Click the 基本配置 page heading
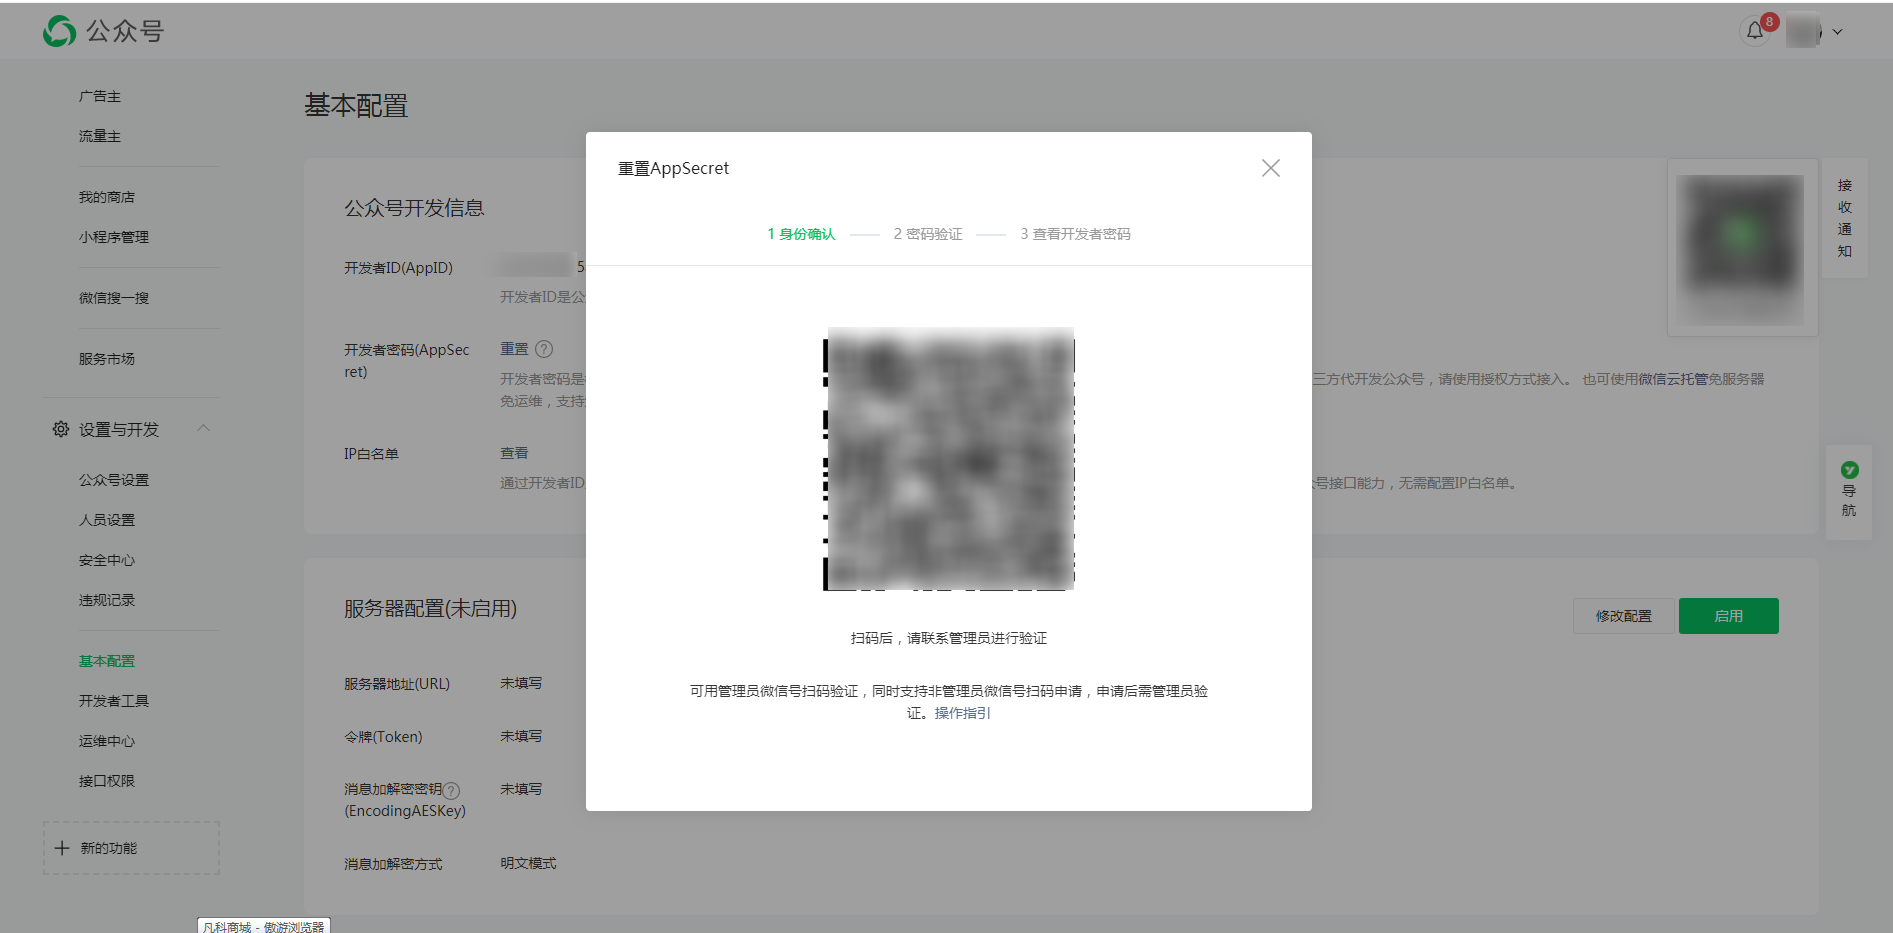The width and height of the screenshot is (1893, 933). pos(356,106)
